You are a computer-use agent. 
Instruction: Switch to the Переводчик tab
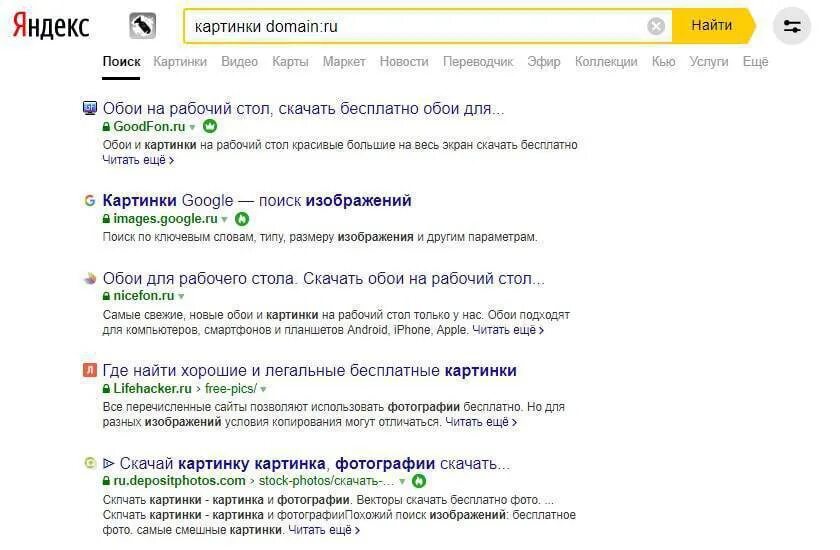(478, 62)
